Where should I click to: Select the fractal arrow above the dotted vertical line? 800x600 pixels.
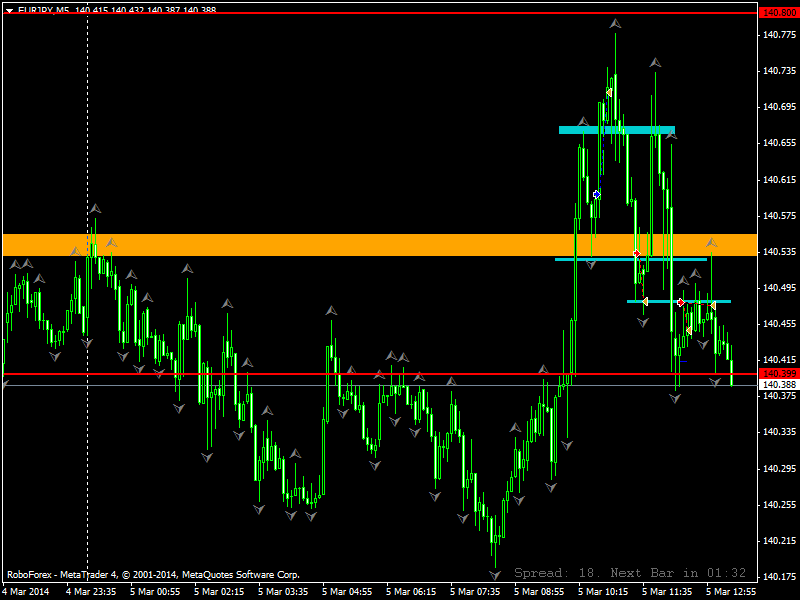[95, 208]
